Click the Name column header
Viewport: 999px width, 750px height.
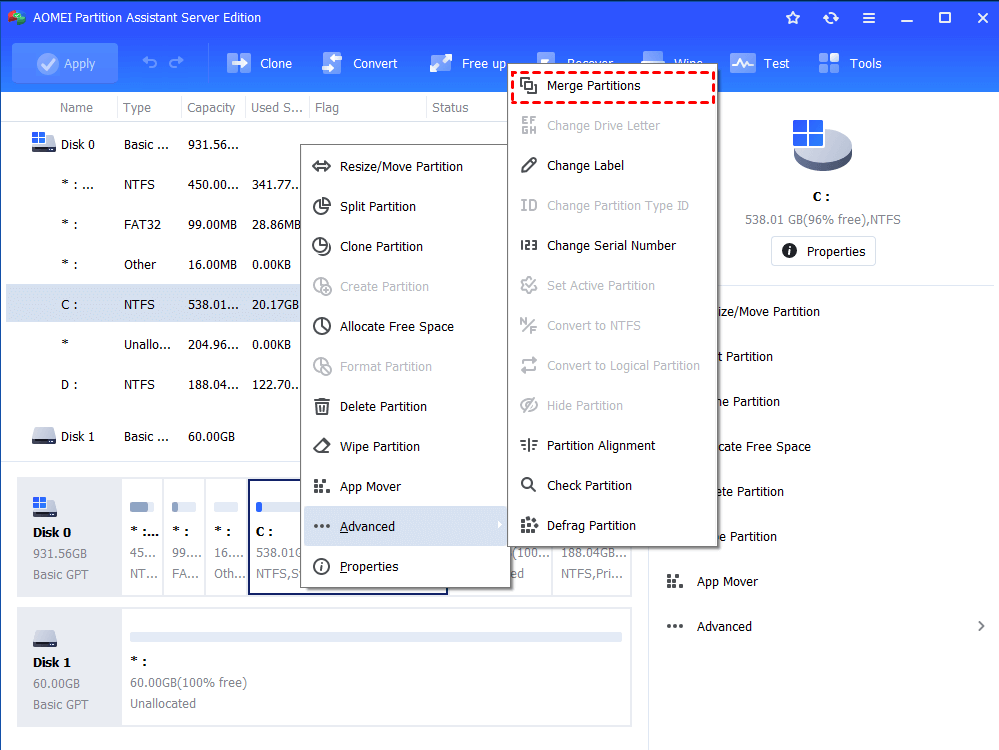point(76,108)
